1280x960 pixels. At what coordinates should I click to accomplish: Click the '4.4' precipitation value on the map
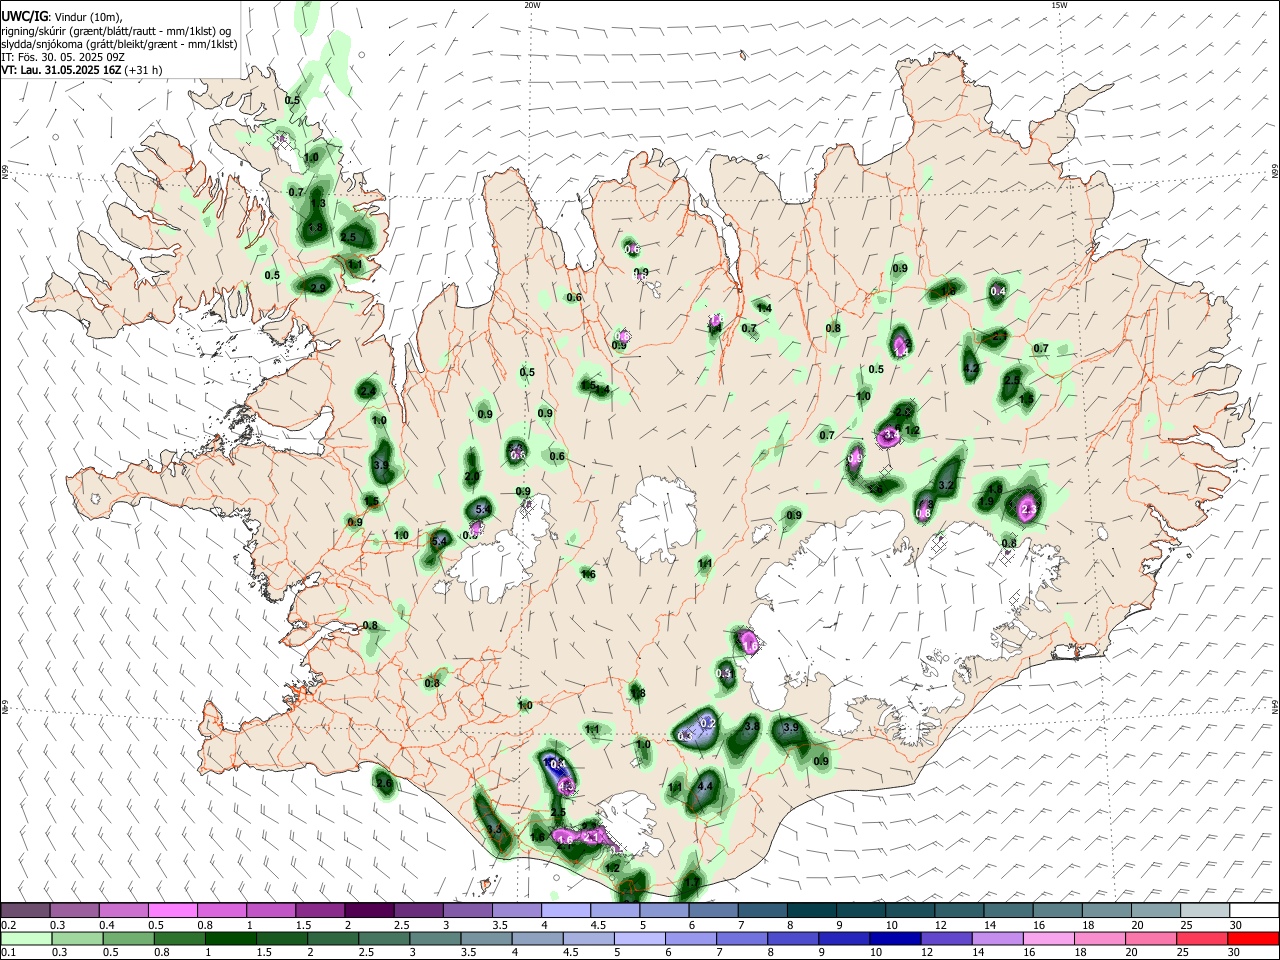(705, 786)
